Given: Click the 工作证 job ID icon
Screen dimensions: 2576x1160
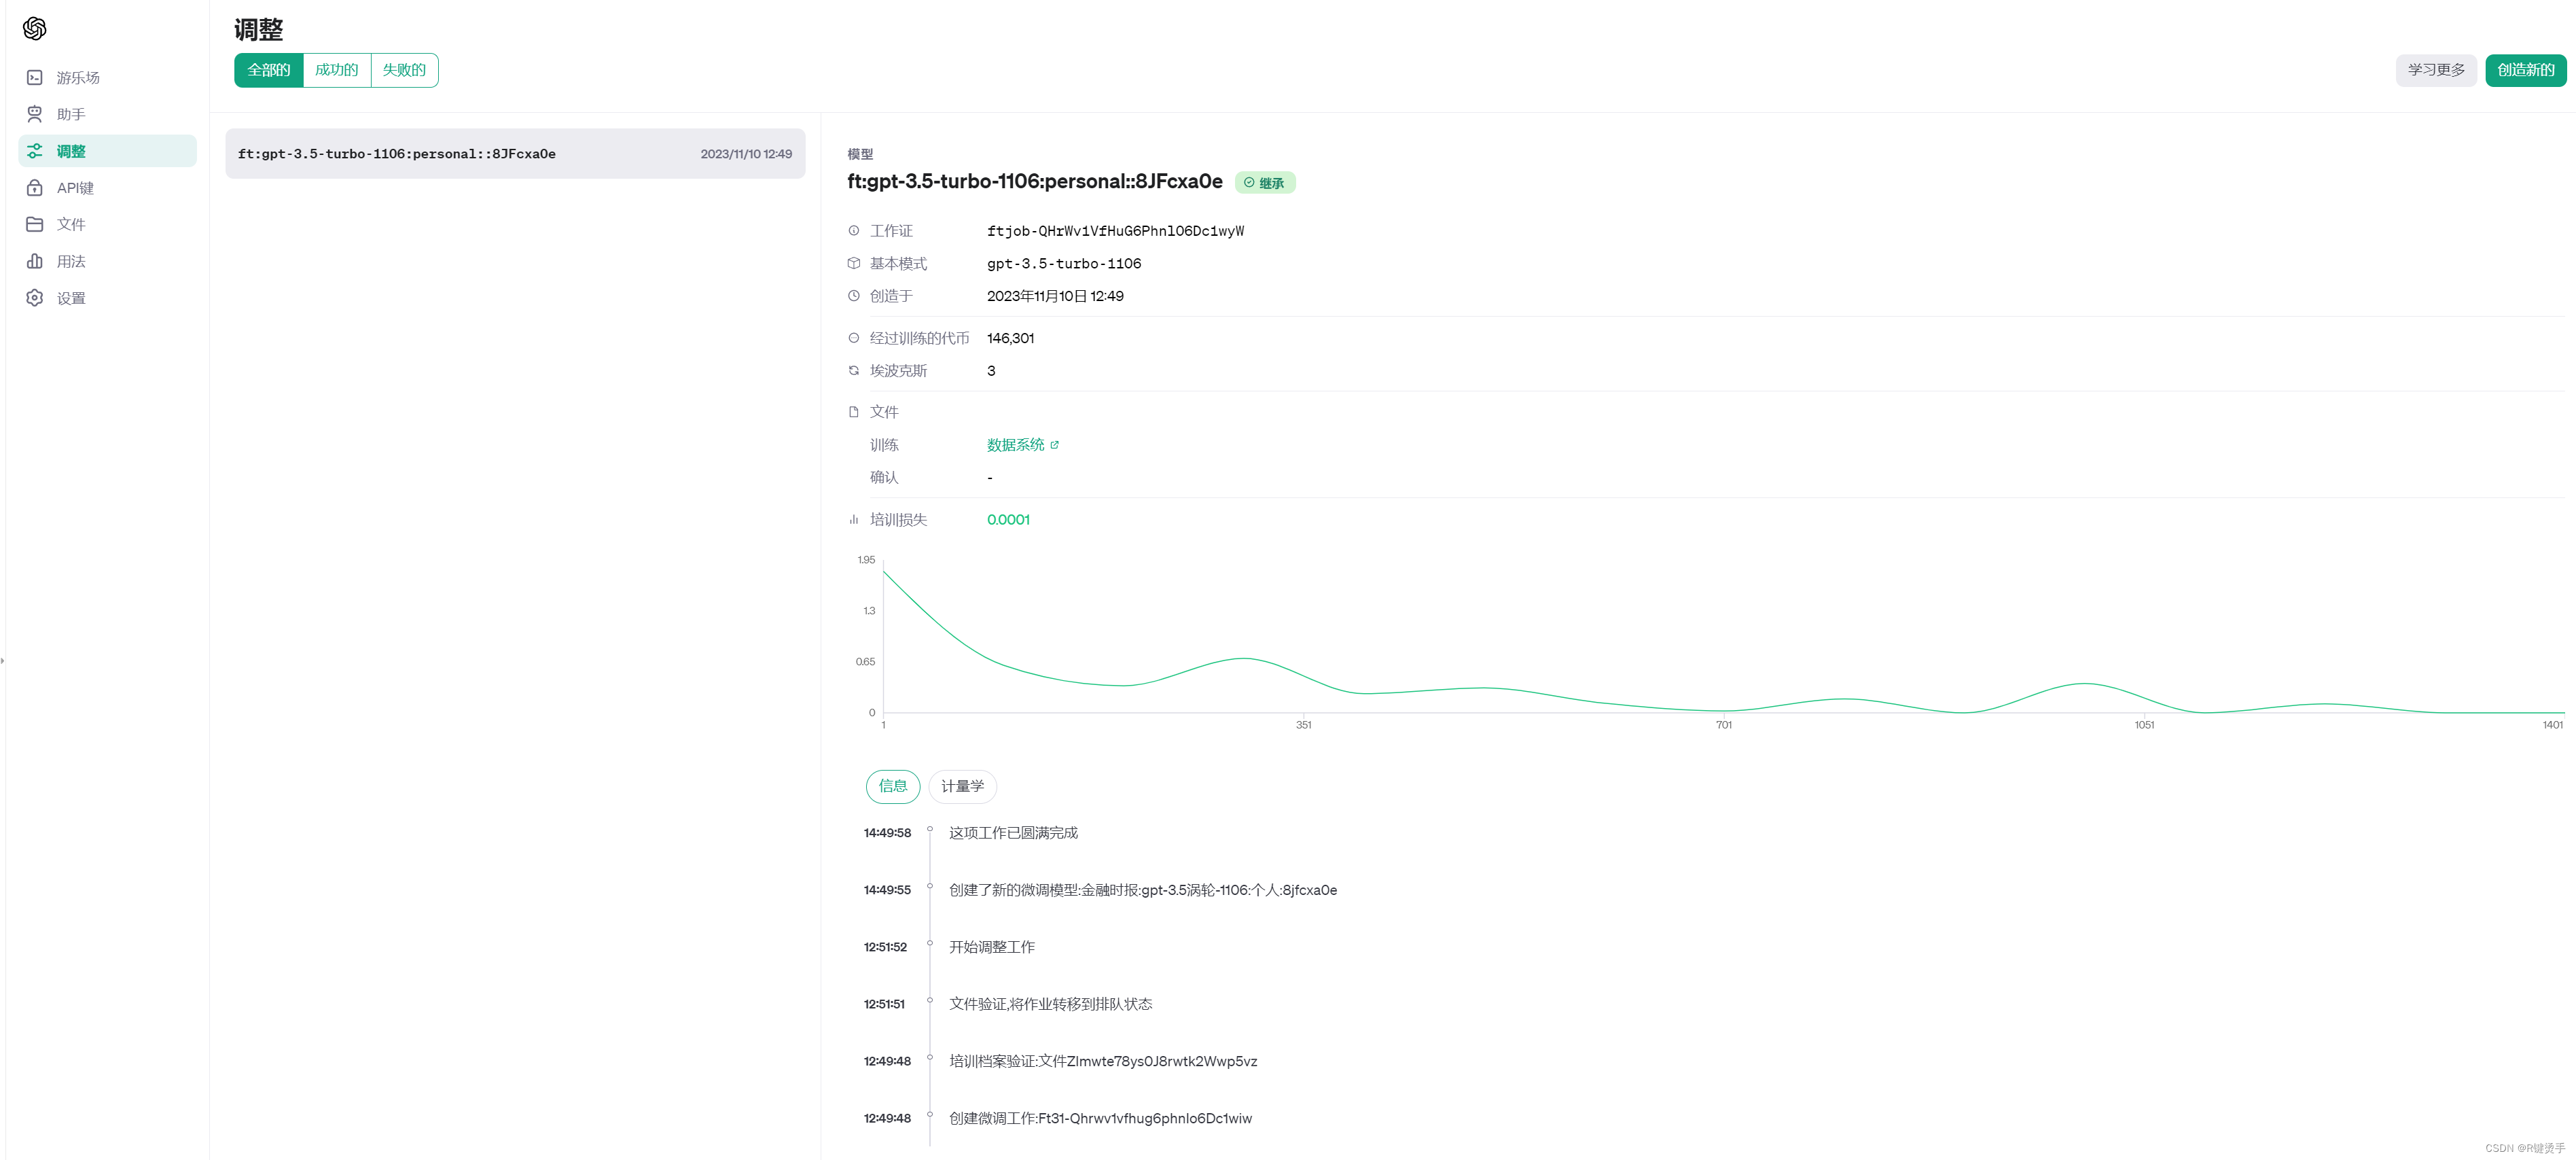Looking at the screenshot, I should click(x=854, y=231).
